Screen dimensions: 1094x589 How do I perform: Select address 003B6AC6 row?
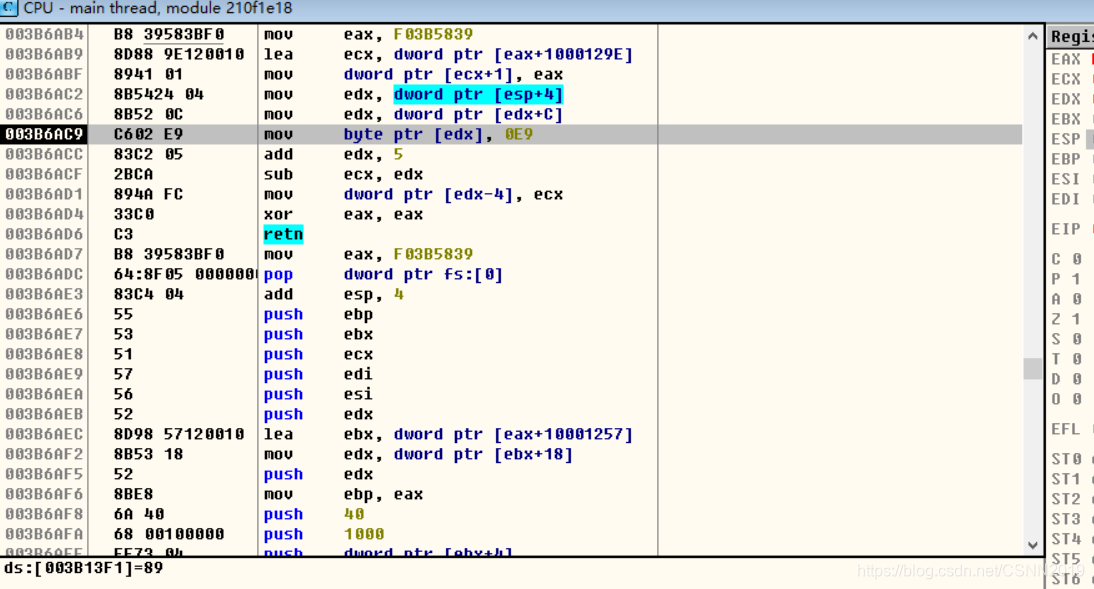(512, 114)
